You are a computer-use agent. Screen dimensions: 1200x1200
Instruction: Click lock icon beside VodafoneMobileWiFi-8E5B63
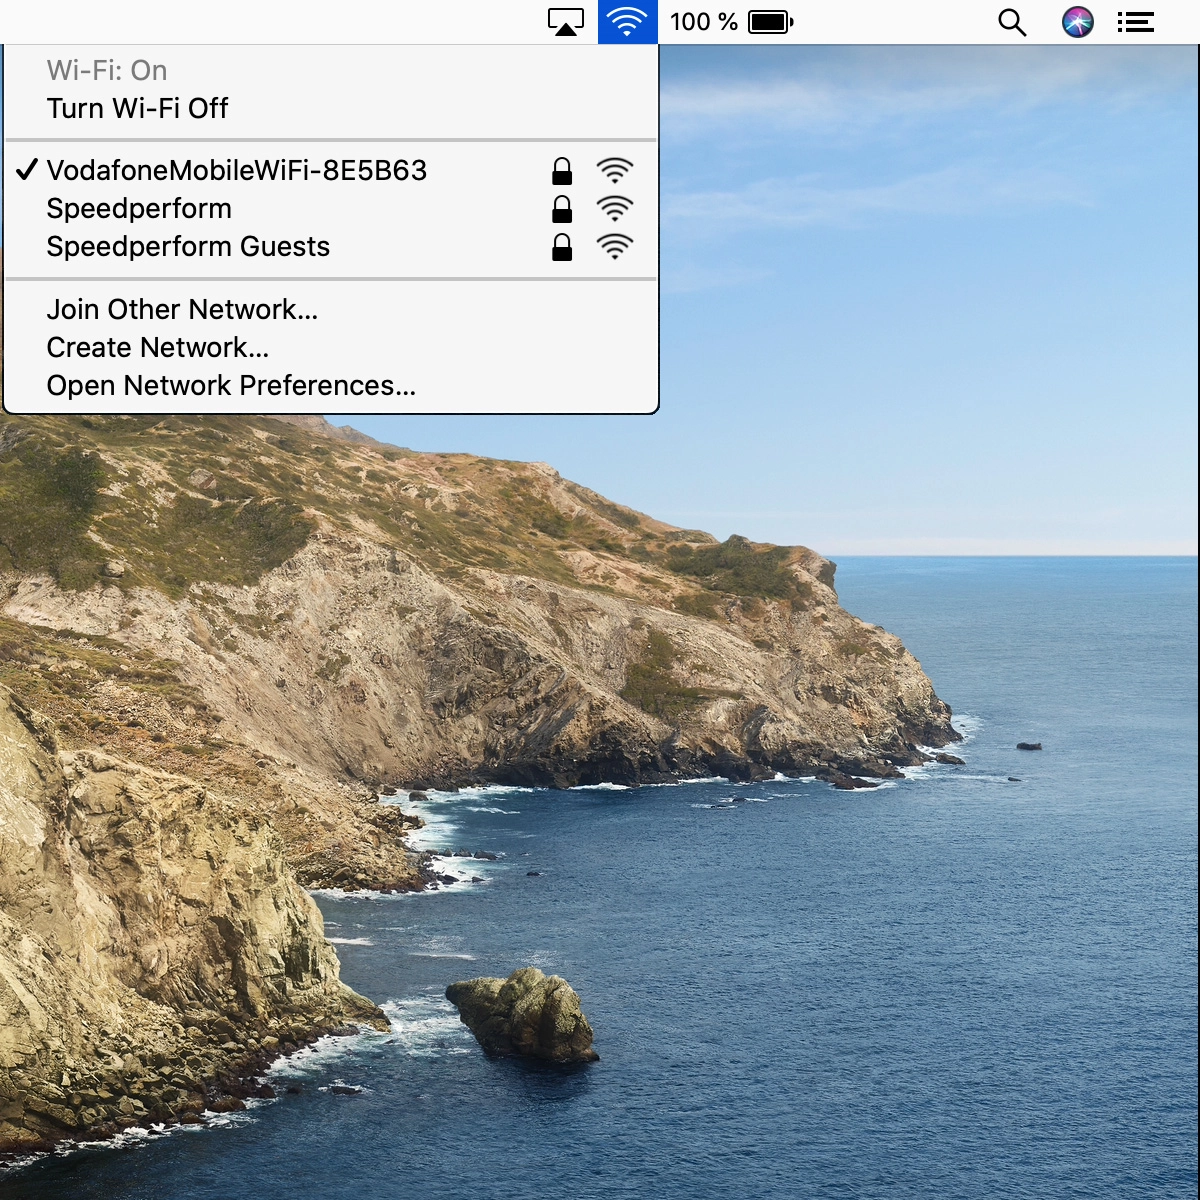coord(562,171)
